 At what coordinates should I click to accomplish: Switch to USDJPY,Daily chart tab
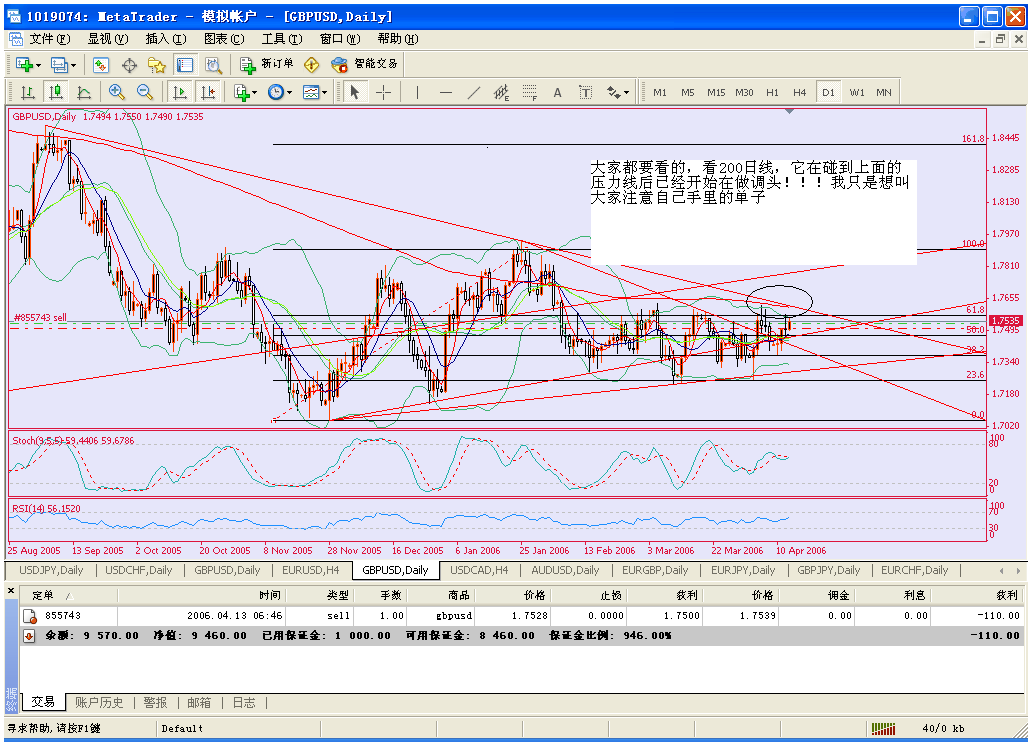[x=51, y=570]
